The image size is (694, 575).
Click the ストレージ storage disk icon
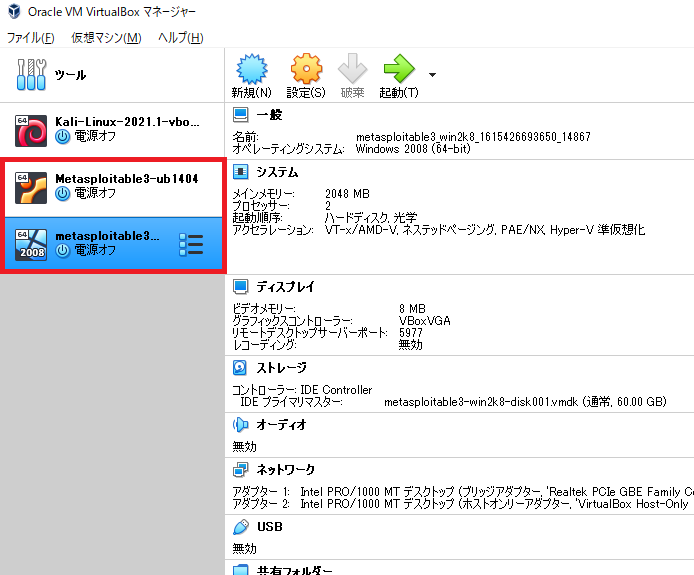pyautogui.click(x=240, y=367)
